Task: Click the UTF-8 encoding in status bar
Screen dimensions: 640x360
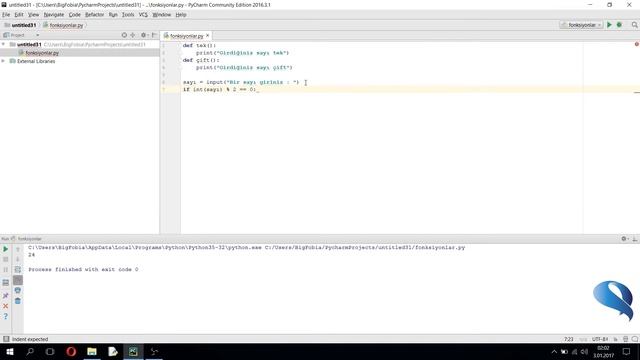Action: click(x=600, y=339)
